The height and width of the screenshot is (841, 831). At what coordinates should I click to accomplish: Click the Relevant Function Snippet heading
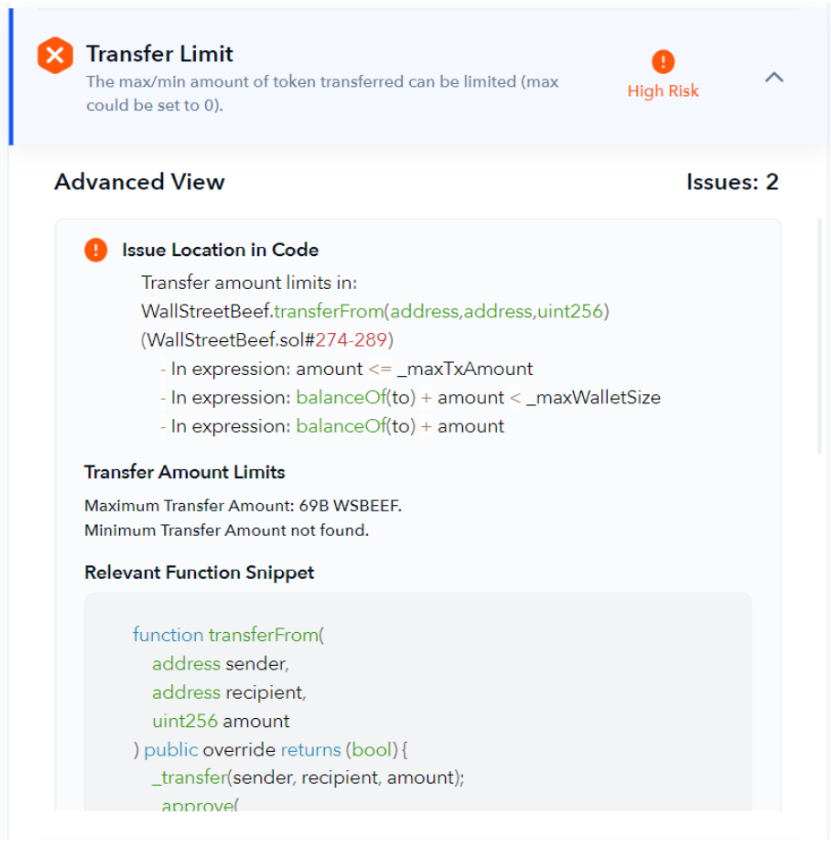click(x=199, y=573)
